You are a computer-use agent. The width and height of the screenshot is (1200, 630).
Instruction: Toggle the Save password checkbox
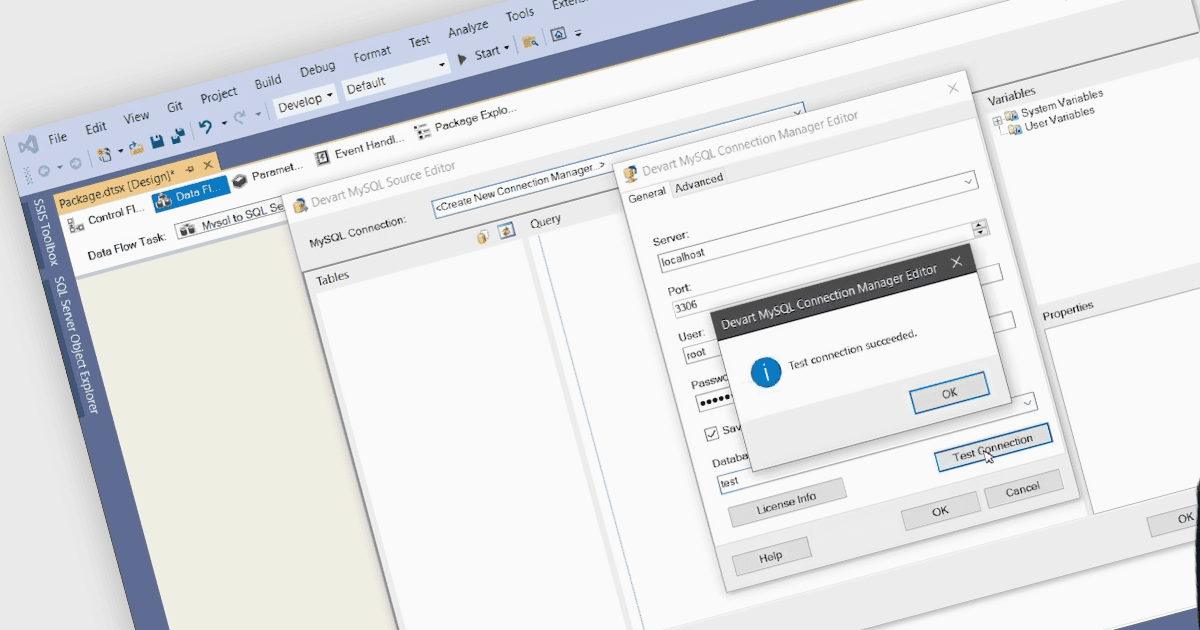coord(712,433)
